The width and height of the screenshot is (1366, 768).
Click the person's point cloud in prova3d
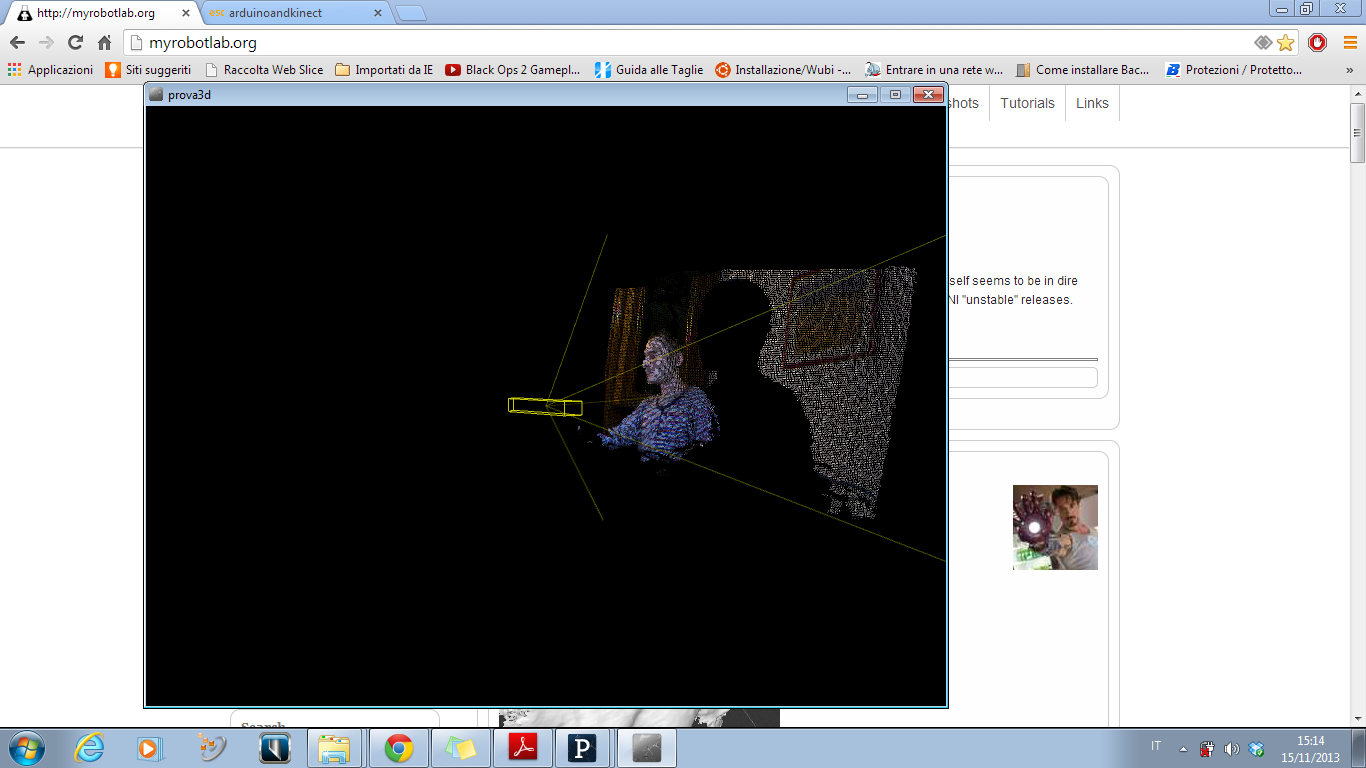[660, 400]
